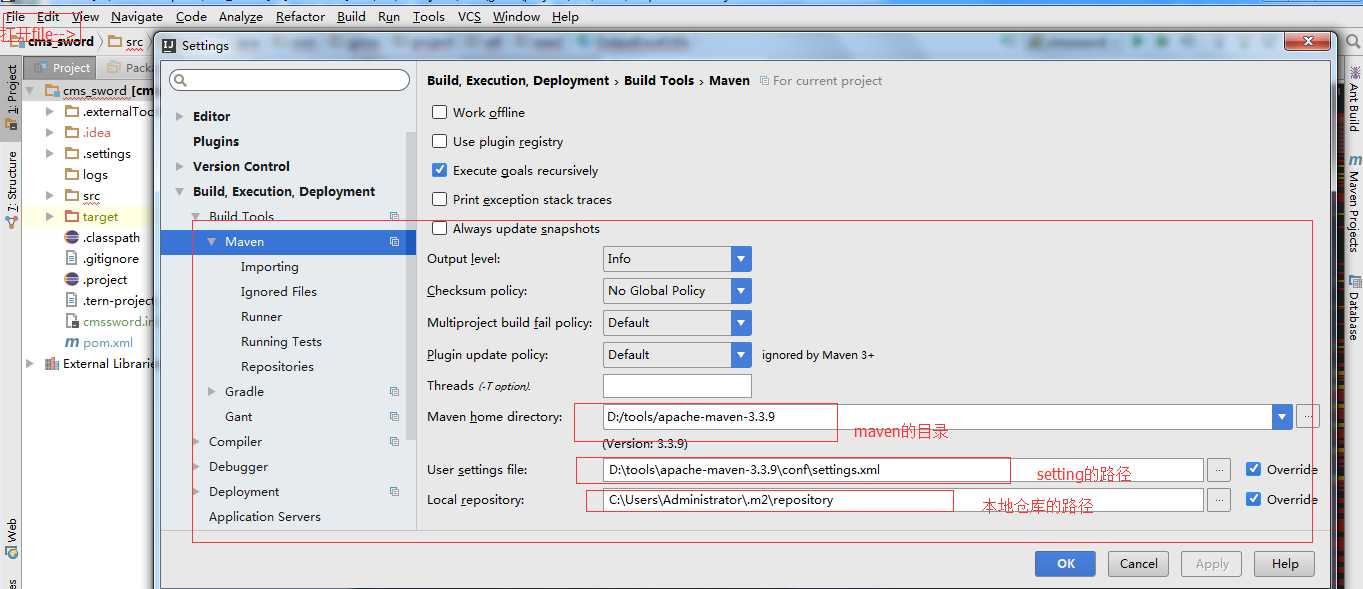Open the File menu
The width and height of the screenshot is (1363, 589).
(x=15, y=16)
